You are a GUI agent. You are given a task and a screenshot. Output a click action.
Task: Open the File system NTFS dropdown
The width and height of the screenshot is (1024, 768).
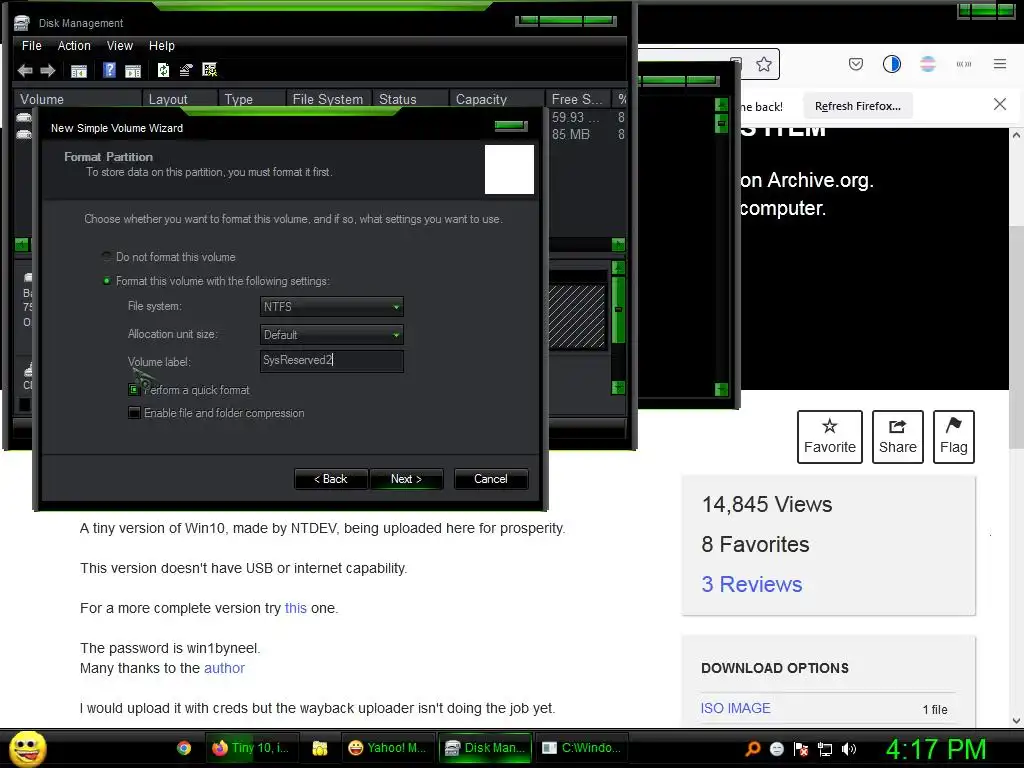coord(332,306)
